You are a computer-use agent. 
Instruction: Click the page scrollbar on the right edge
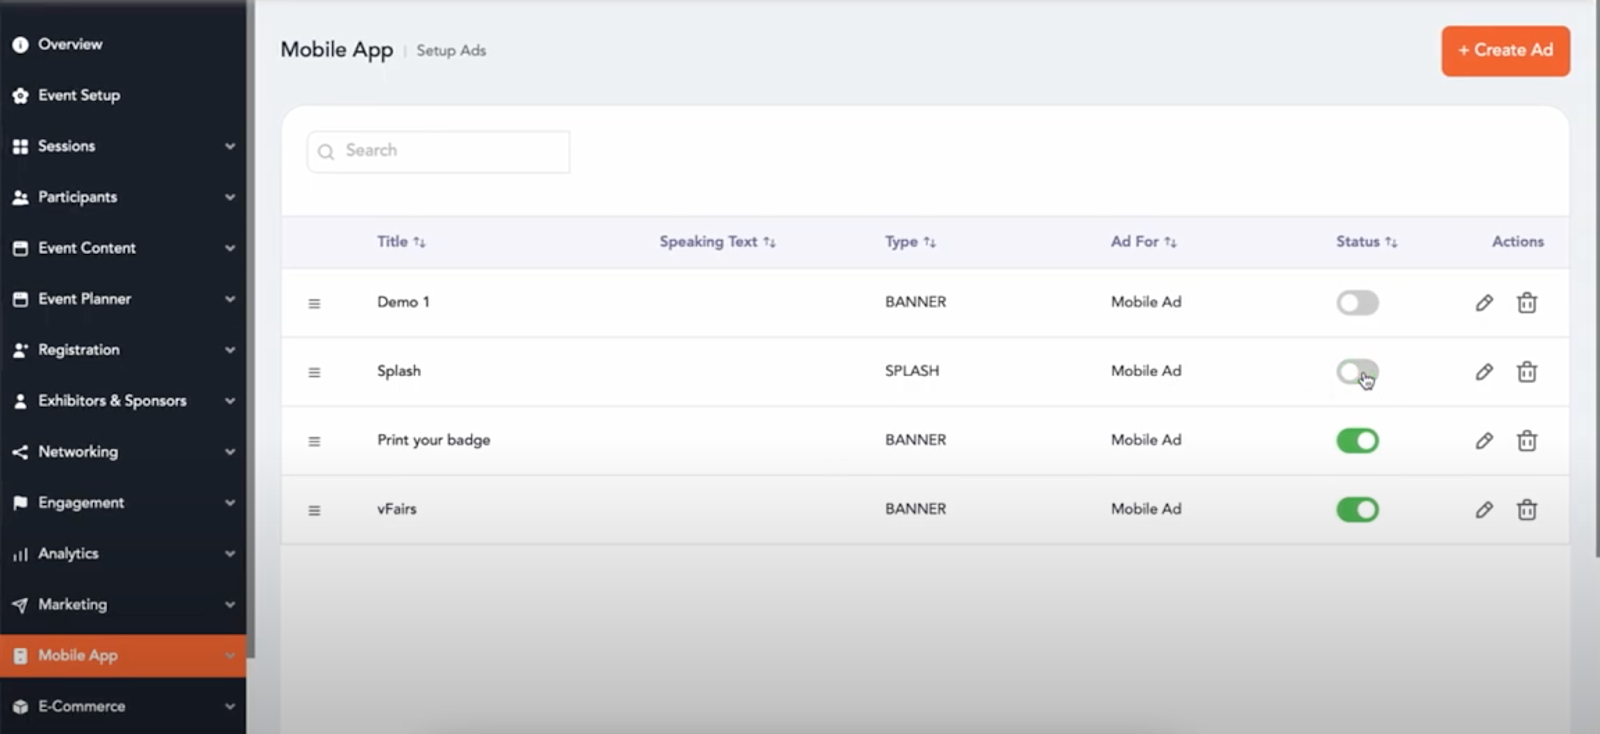(x=1596, y=280)
